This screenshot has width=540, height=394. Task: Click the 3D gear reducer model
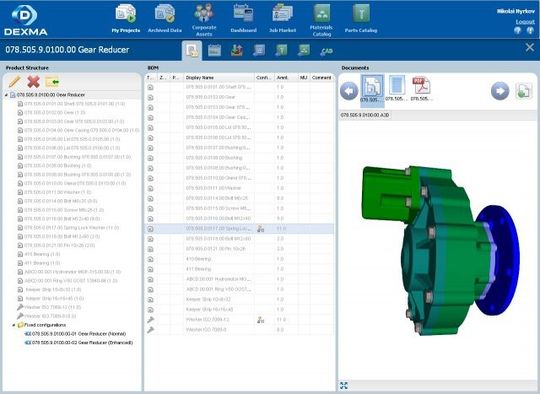pyautogui.click(x=440, y=251)
